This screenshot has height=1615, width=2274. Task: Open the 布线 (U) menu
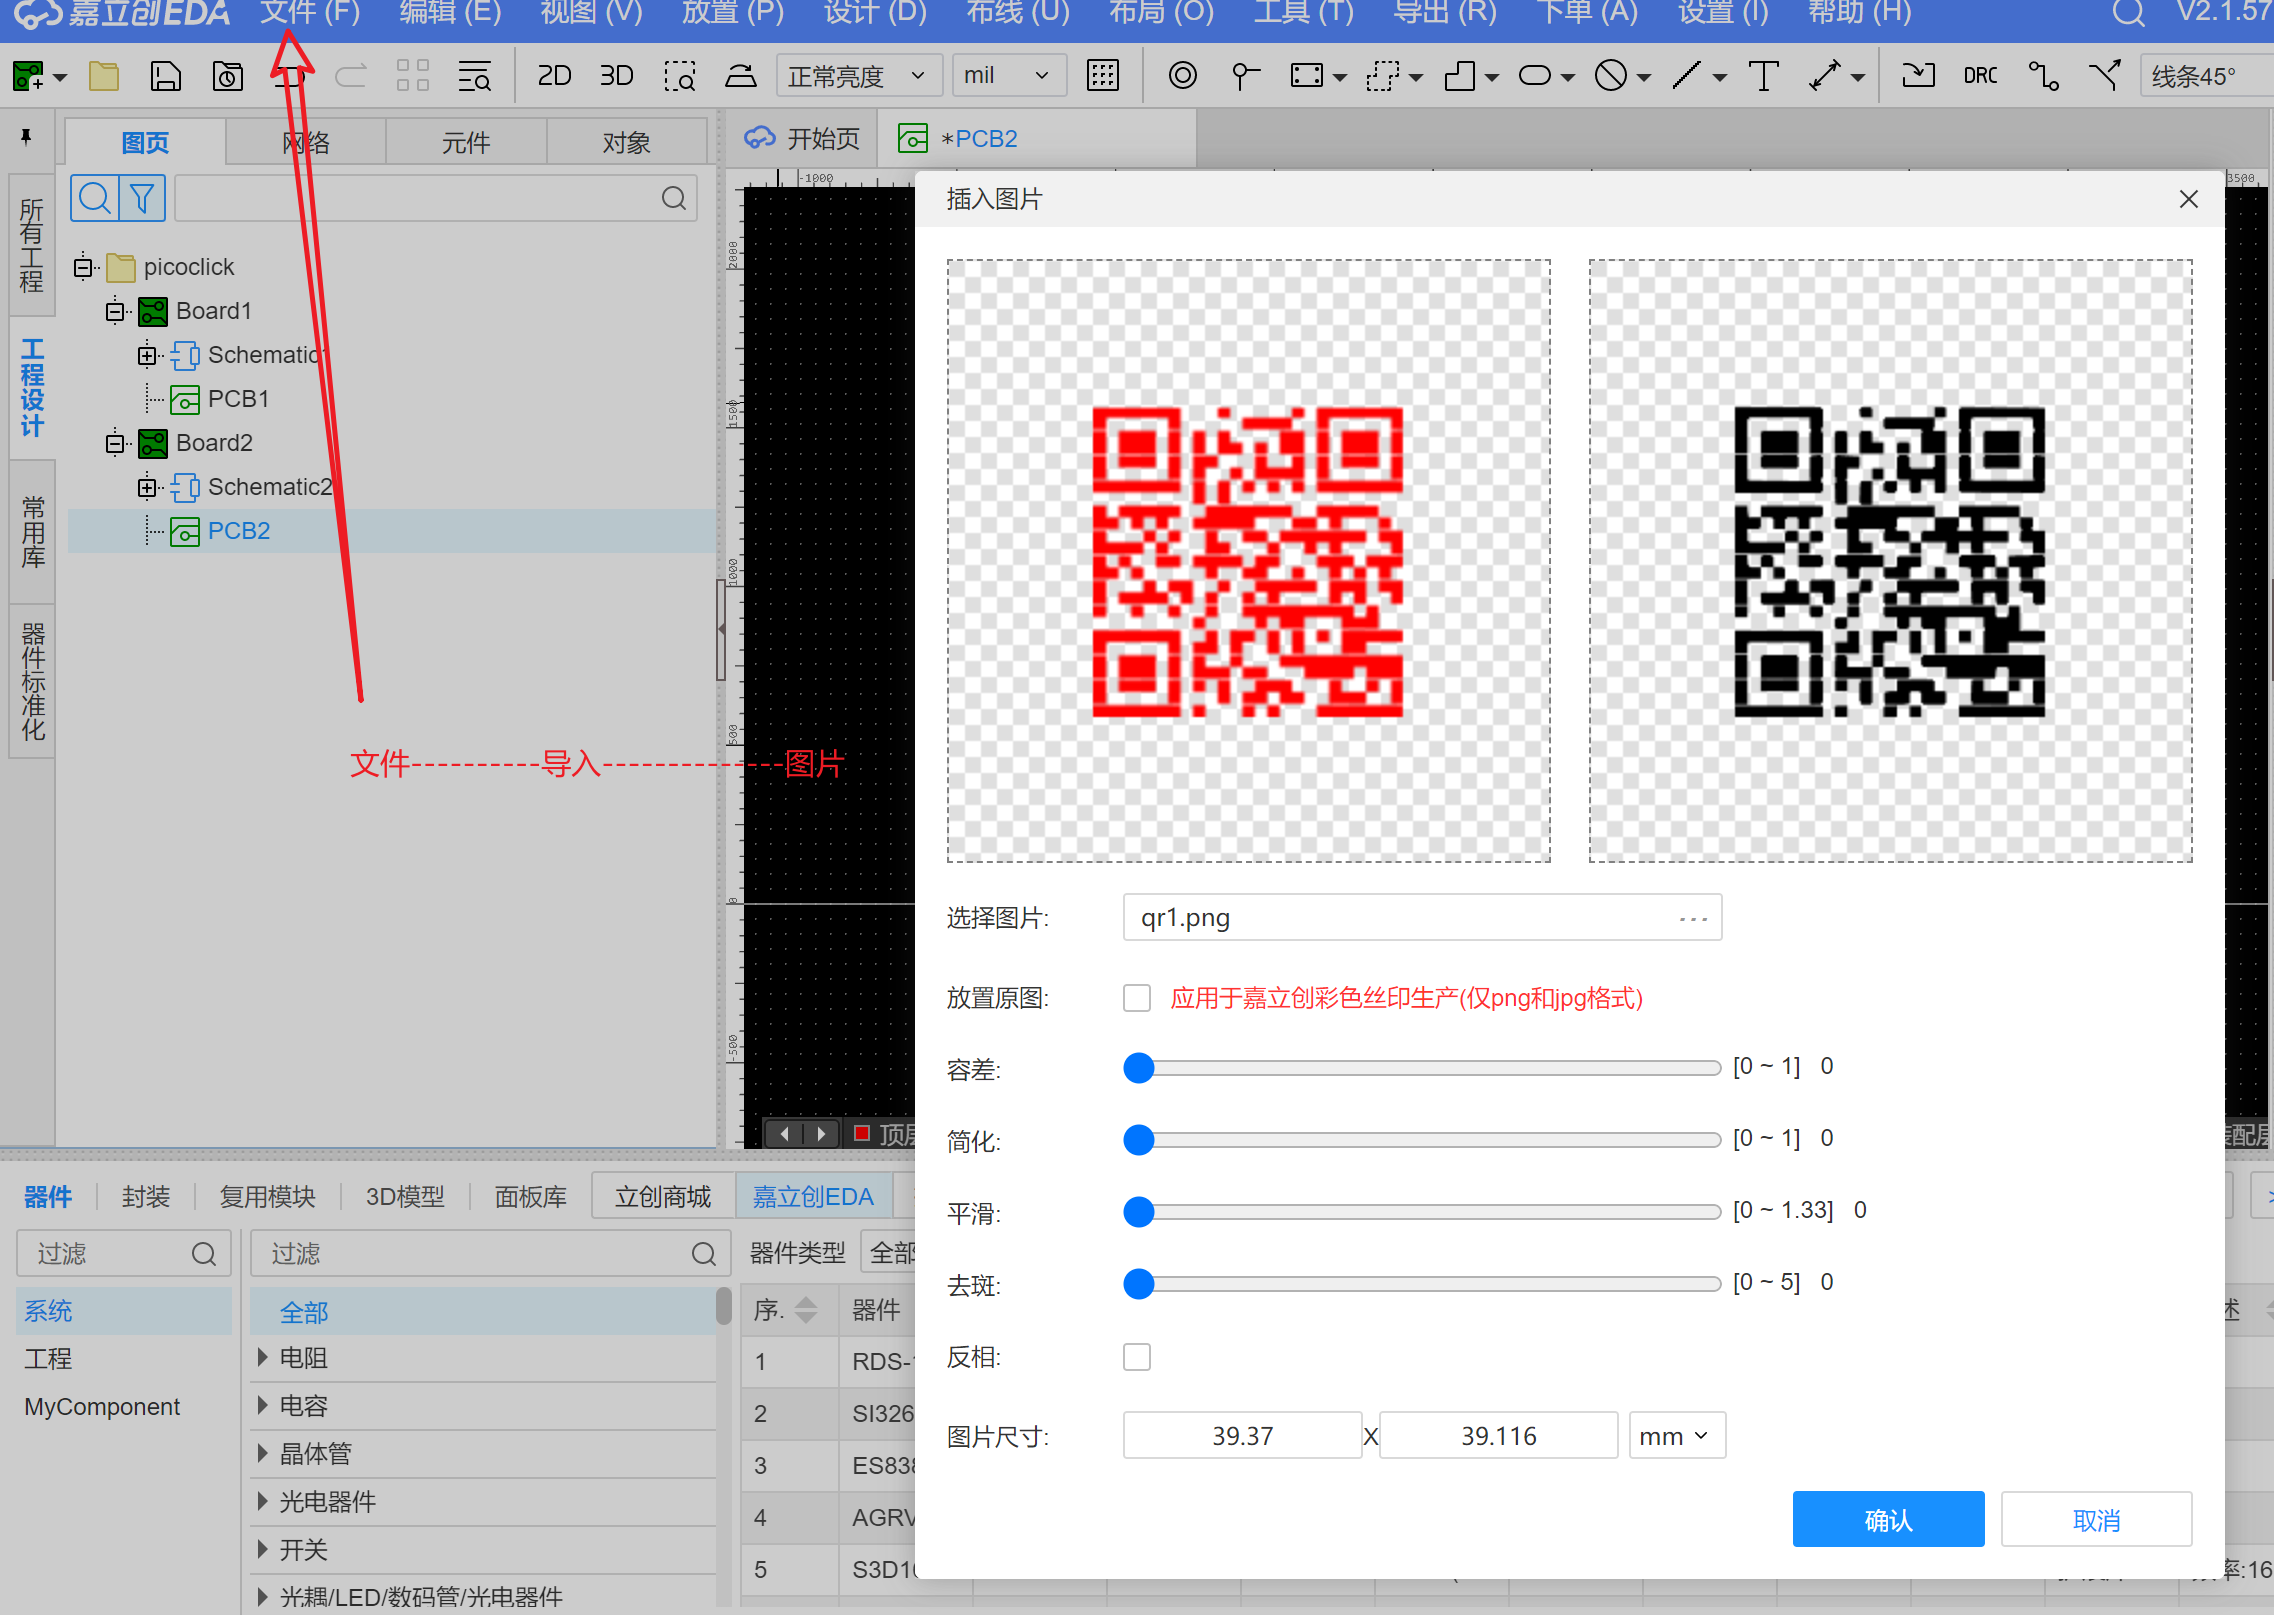coord(1018,13)
